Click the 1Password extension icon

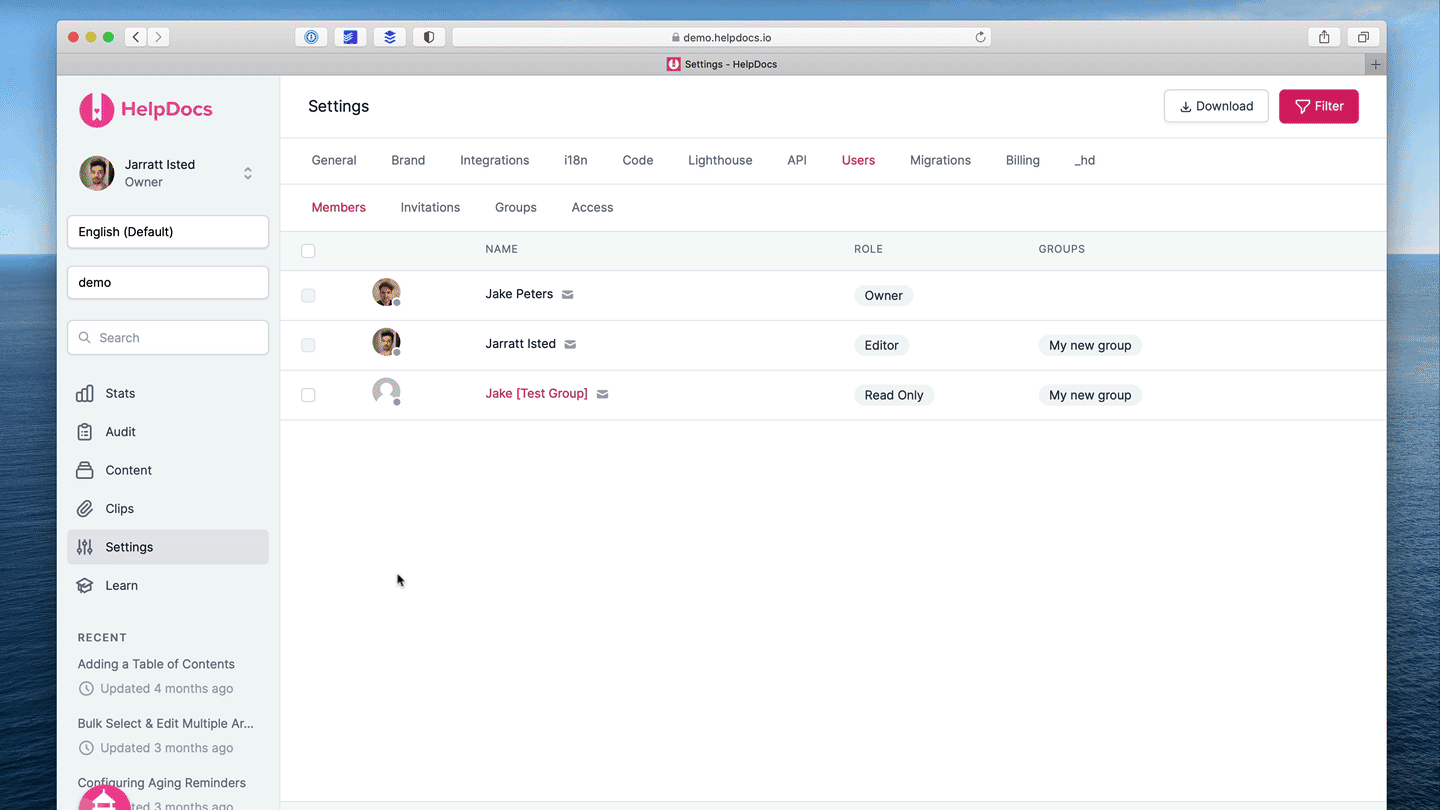click(311, 37)
